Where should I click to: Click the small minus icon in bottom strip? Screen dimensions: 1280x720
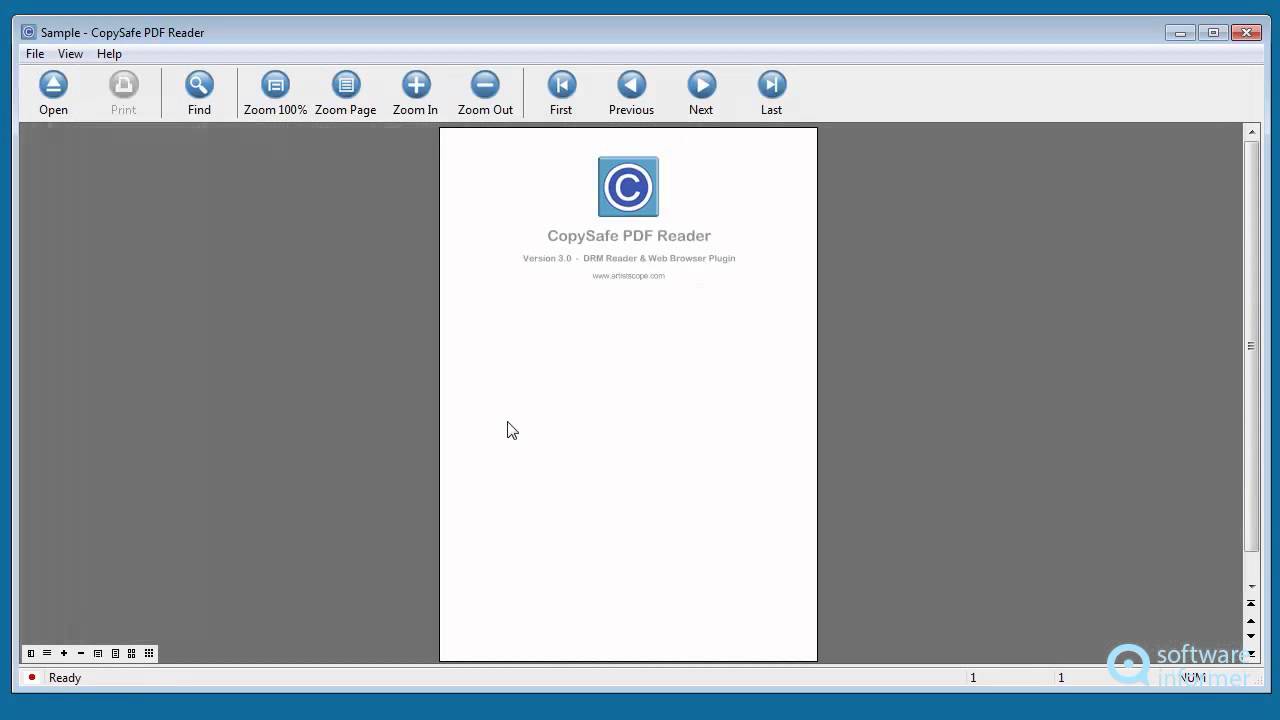click(81, 653)
